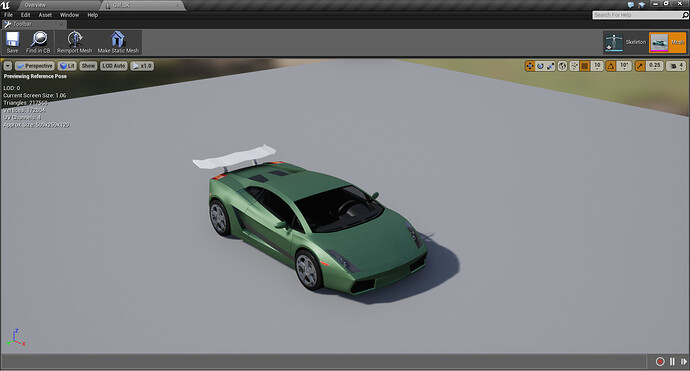Click the XYZ axis indicator
Viewport: 690px width, 371px height.
tap(16, 338)
